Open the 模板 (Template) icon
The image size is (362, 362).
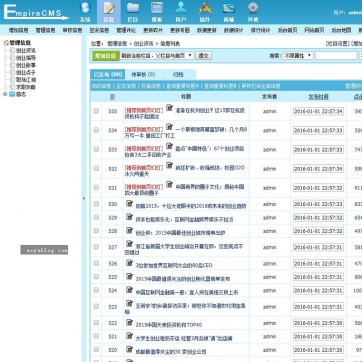[157, 12]
